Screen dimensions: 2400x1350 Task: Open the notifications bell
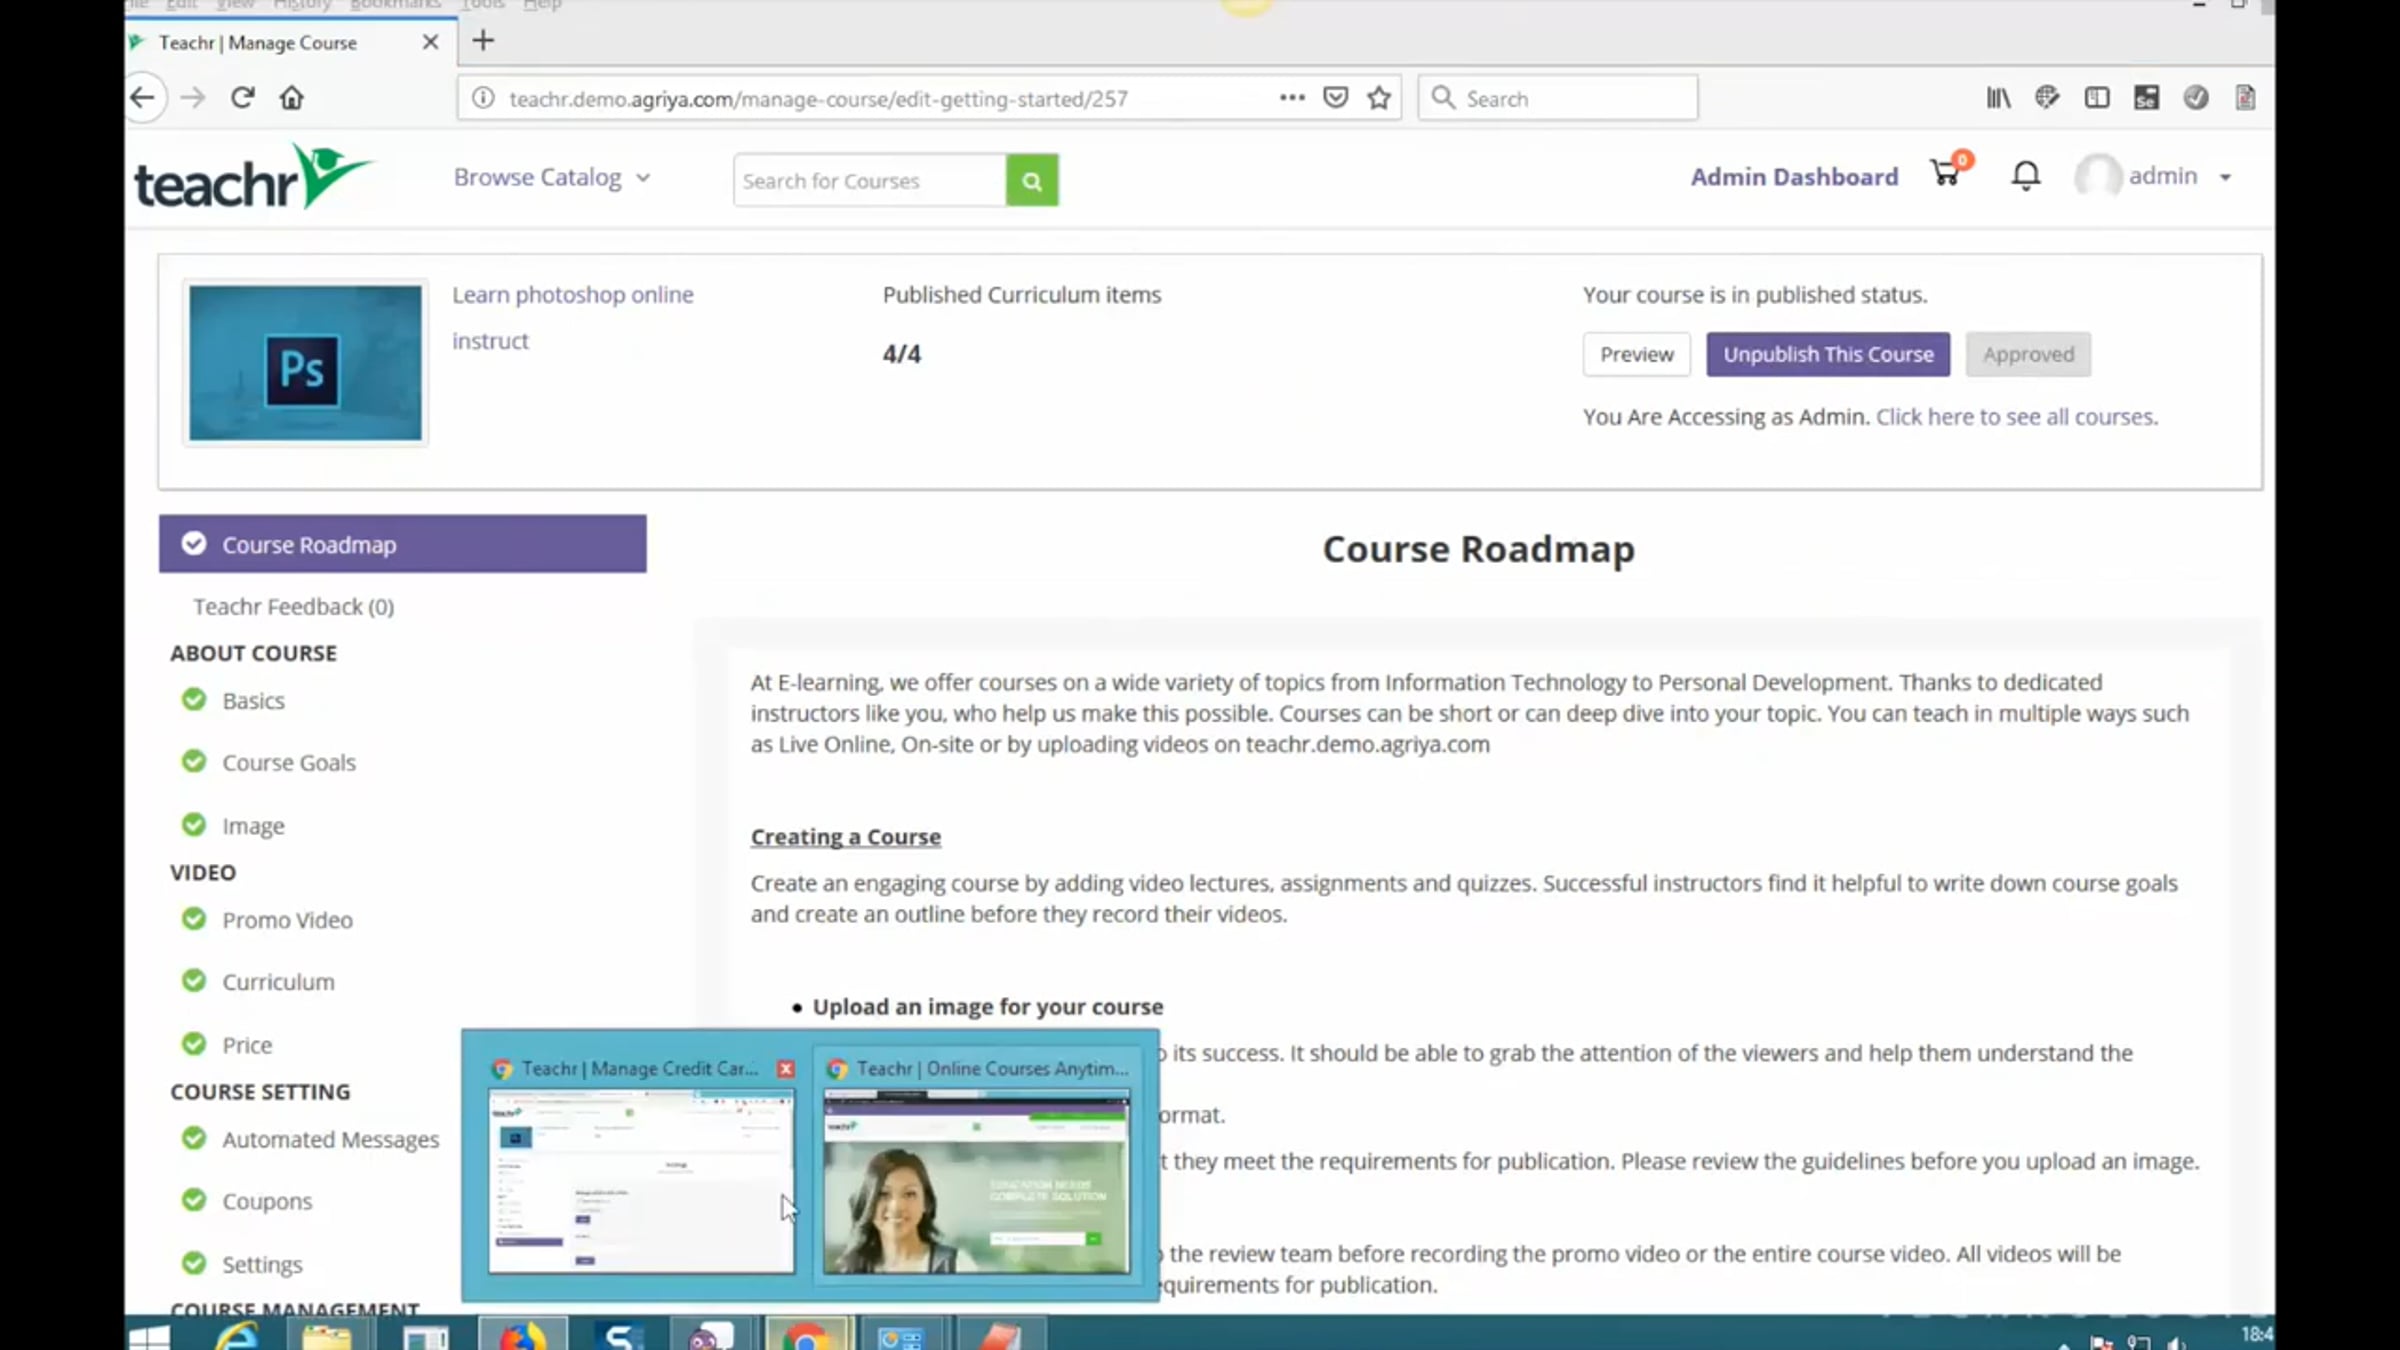pyautogui.click(x=2025, y=176)
